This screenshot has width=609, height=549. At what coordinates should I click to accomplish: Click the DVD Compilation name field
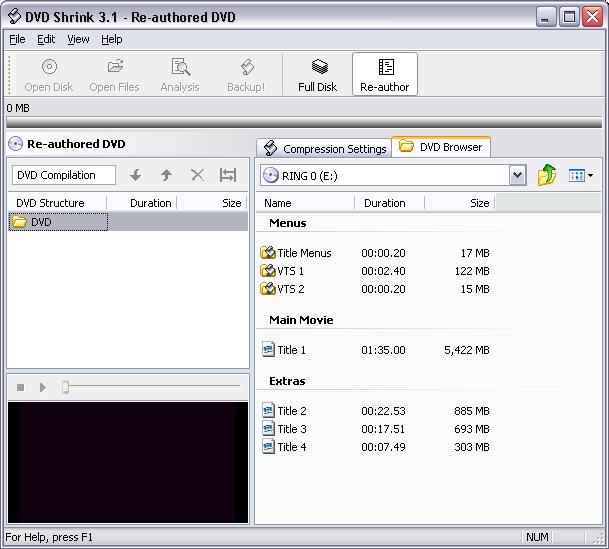point(64,175)
